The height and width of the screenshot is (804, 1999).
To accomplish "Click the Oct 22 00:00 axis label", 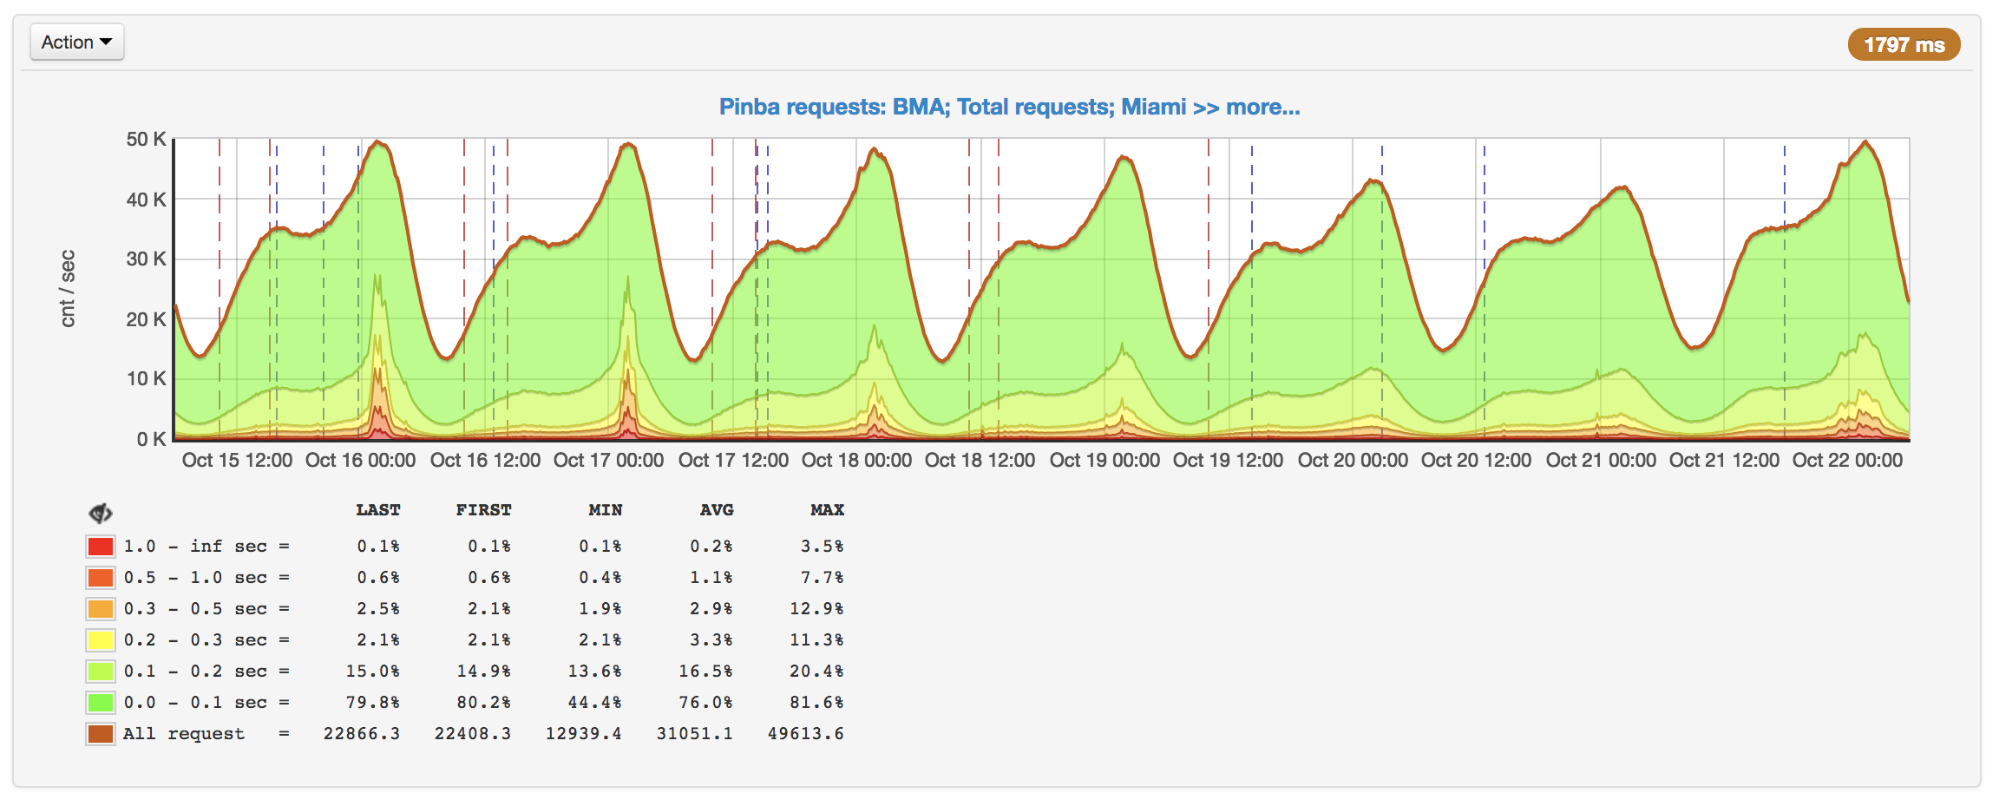I will tap(1848, 460).
